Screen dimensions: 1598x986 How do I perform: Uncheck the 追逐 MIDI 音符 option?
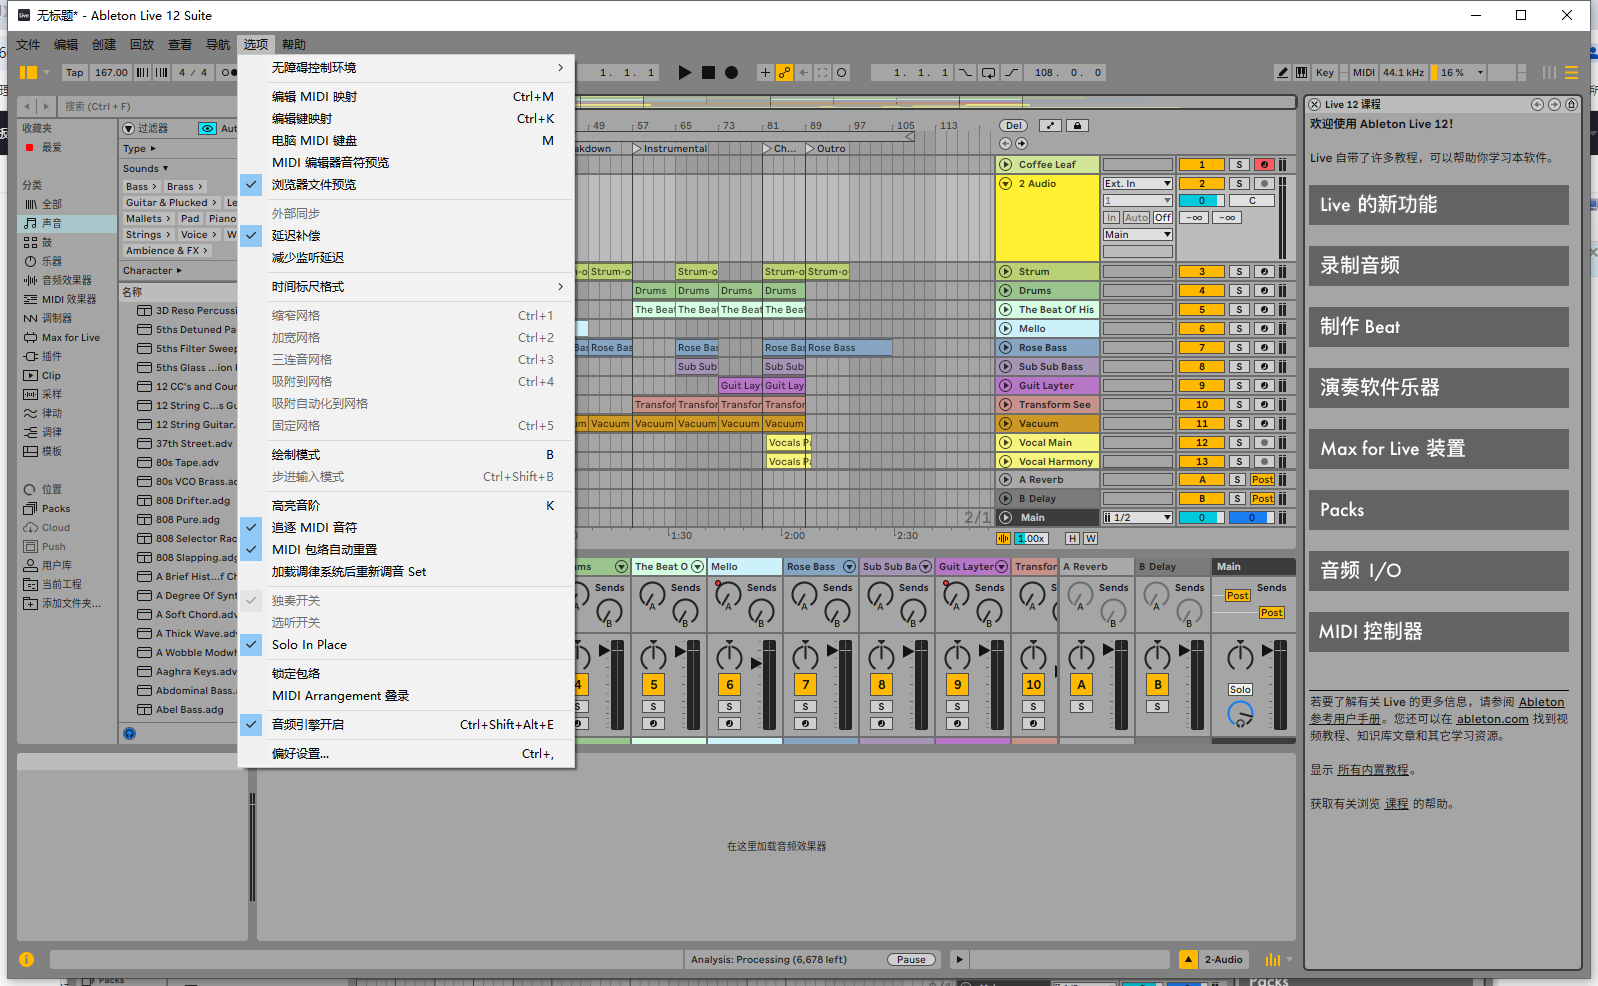[314, 528]
